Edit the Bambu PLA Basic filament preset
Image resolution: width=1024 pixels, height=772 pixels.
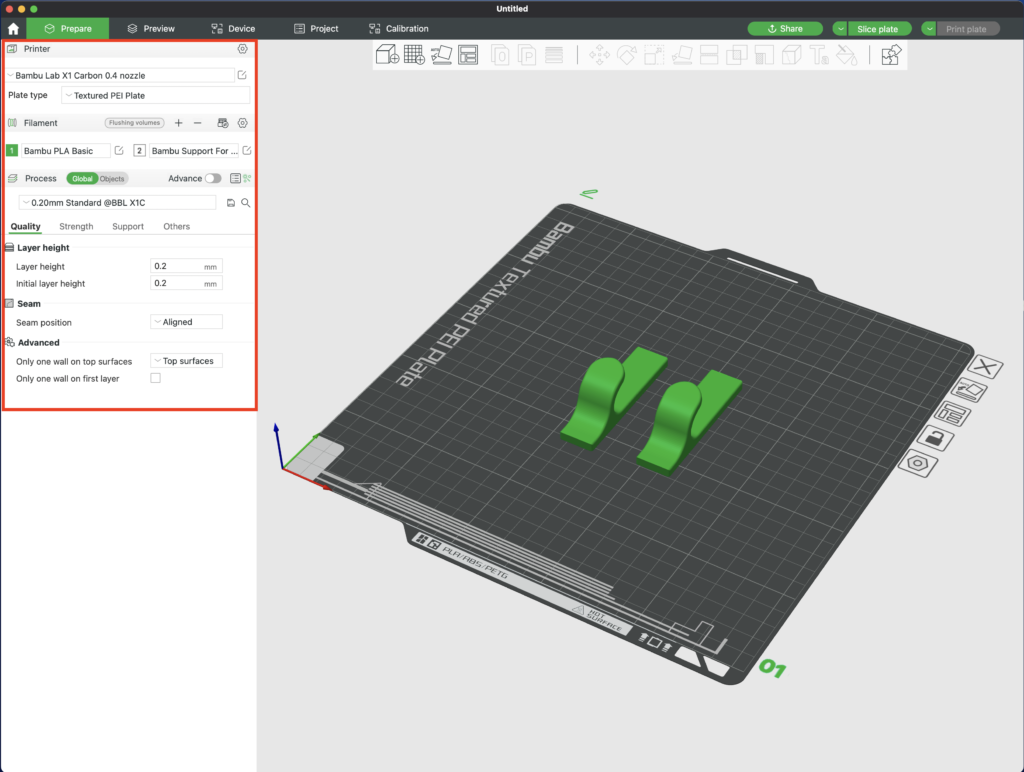(x=119, y=151)
